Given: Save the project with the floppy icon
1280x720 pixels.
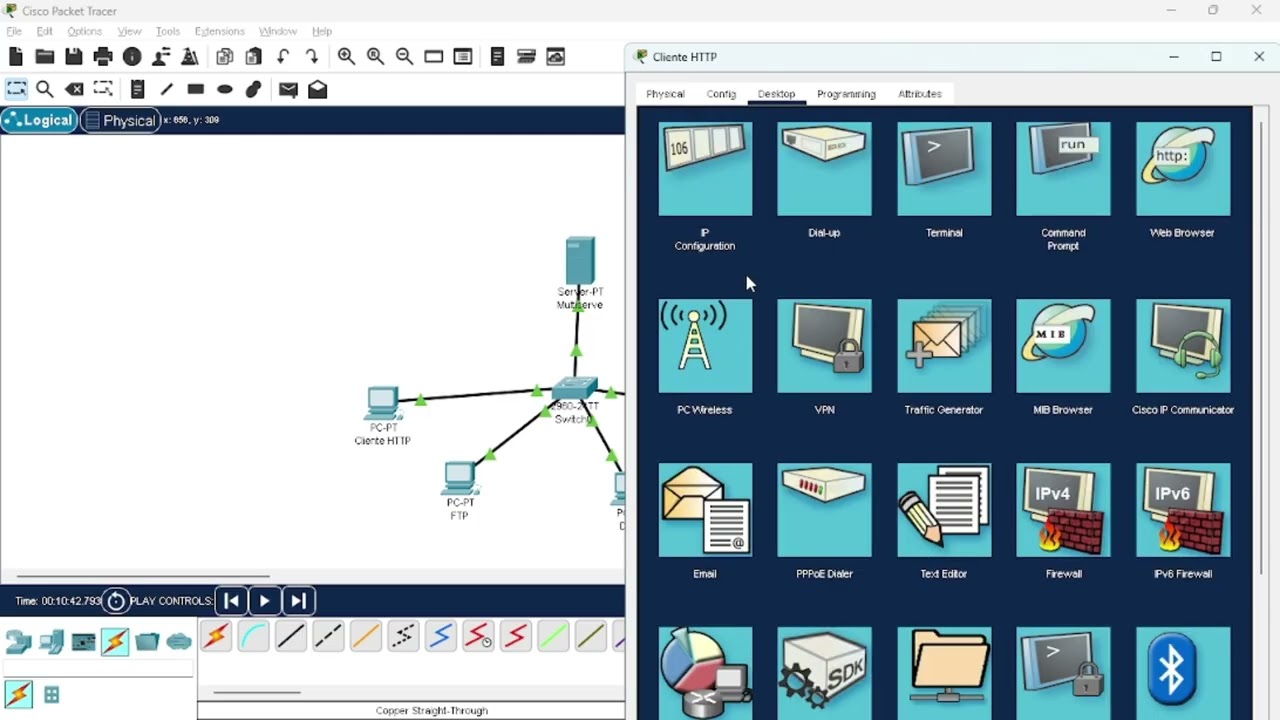Looking at the screenshot, I should [74, 57].
